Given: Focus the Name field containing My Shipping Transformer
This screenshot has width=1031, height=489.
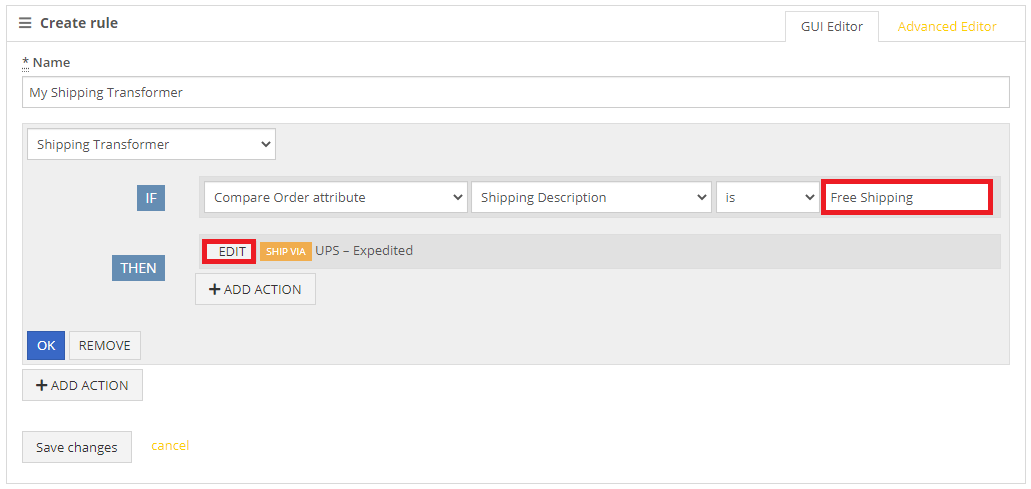Looking at the screenshot, I should point(516,93).
